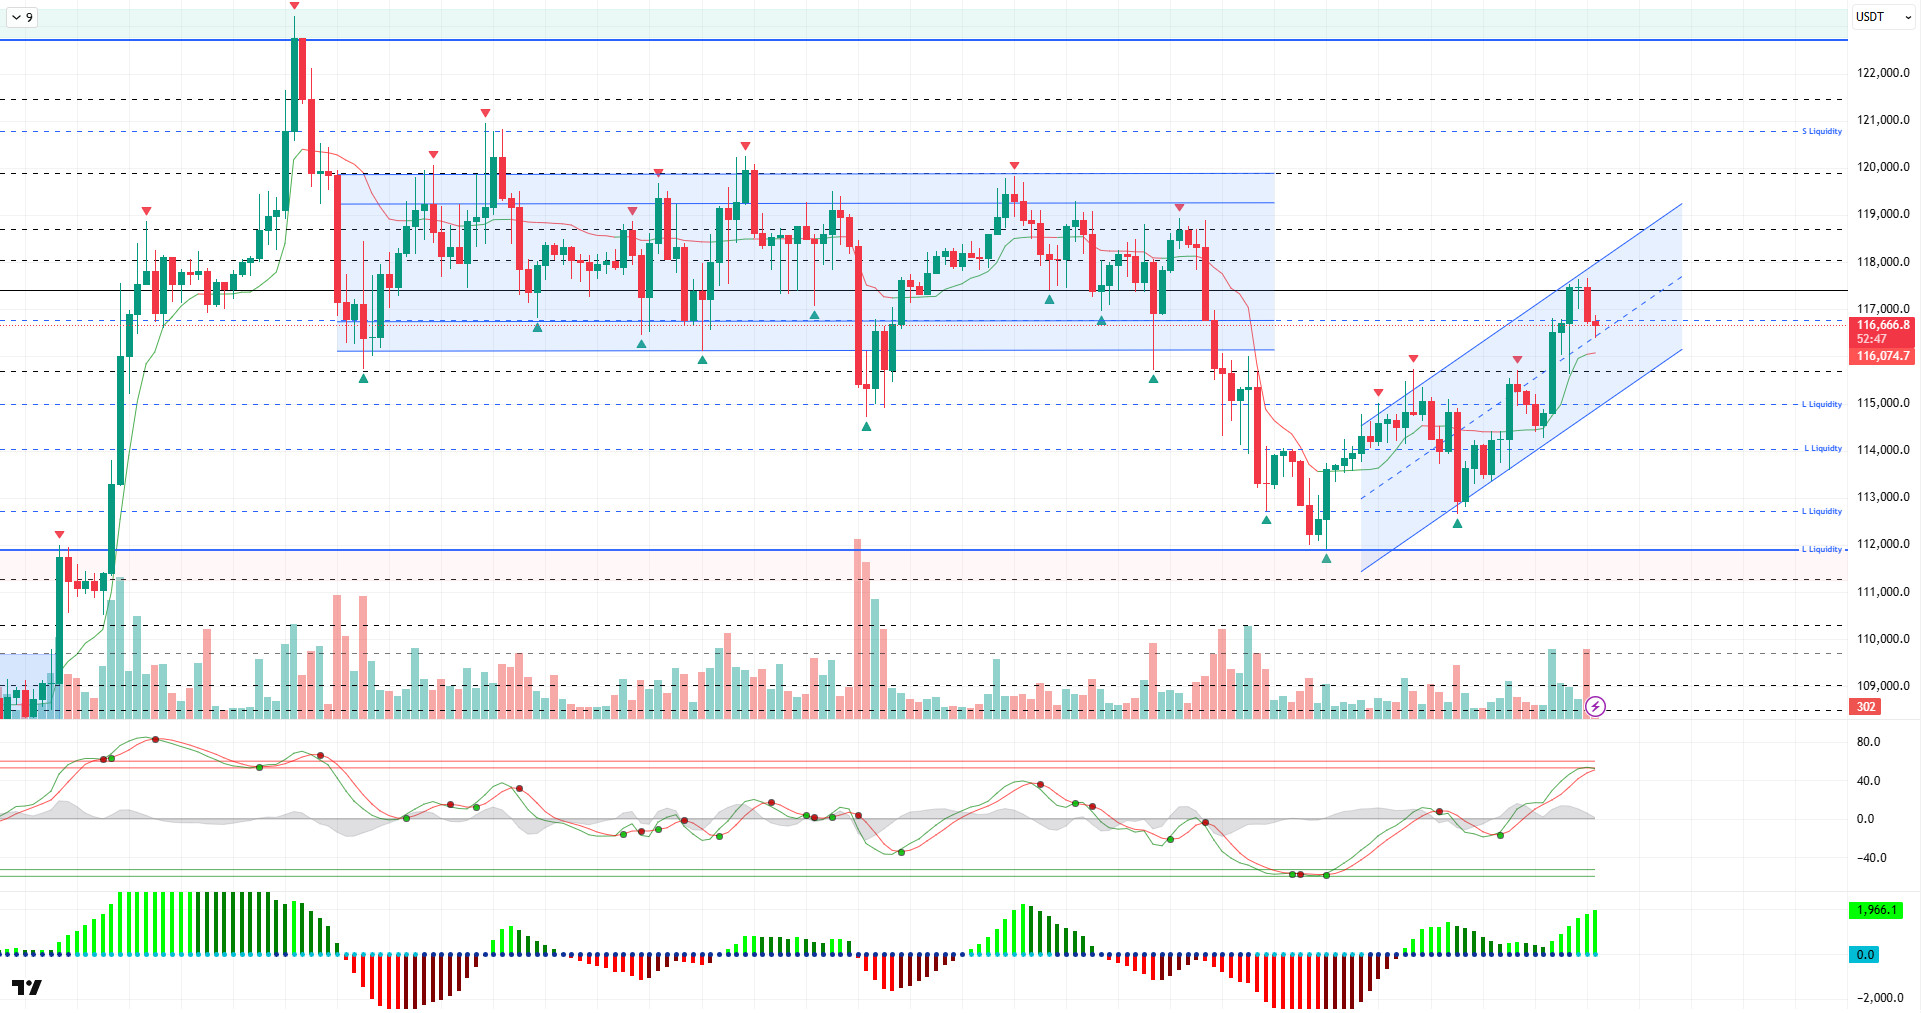Click the green histogram value label 1,966.1

[x=1876, y=910]
